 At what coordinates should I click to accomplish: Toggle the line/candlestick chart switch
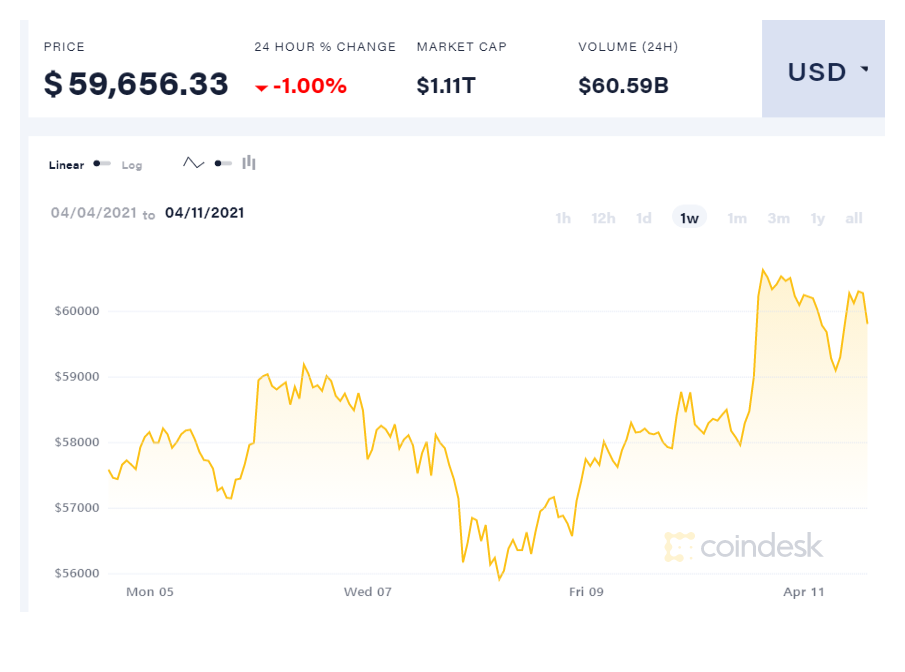pyautogui.click(x=223, y=163)
